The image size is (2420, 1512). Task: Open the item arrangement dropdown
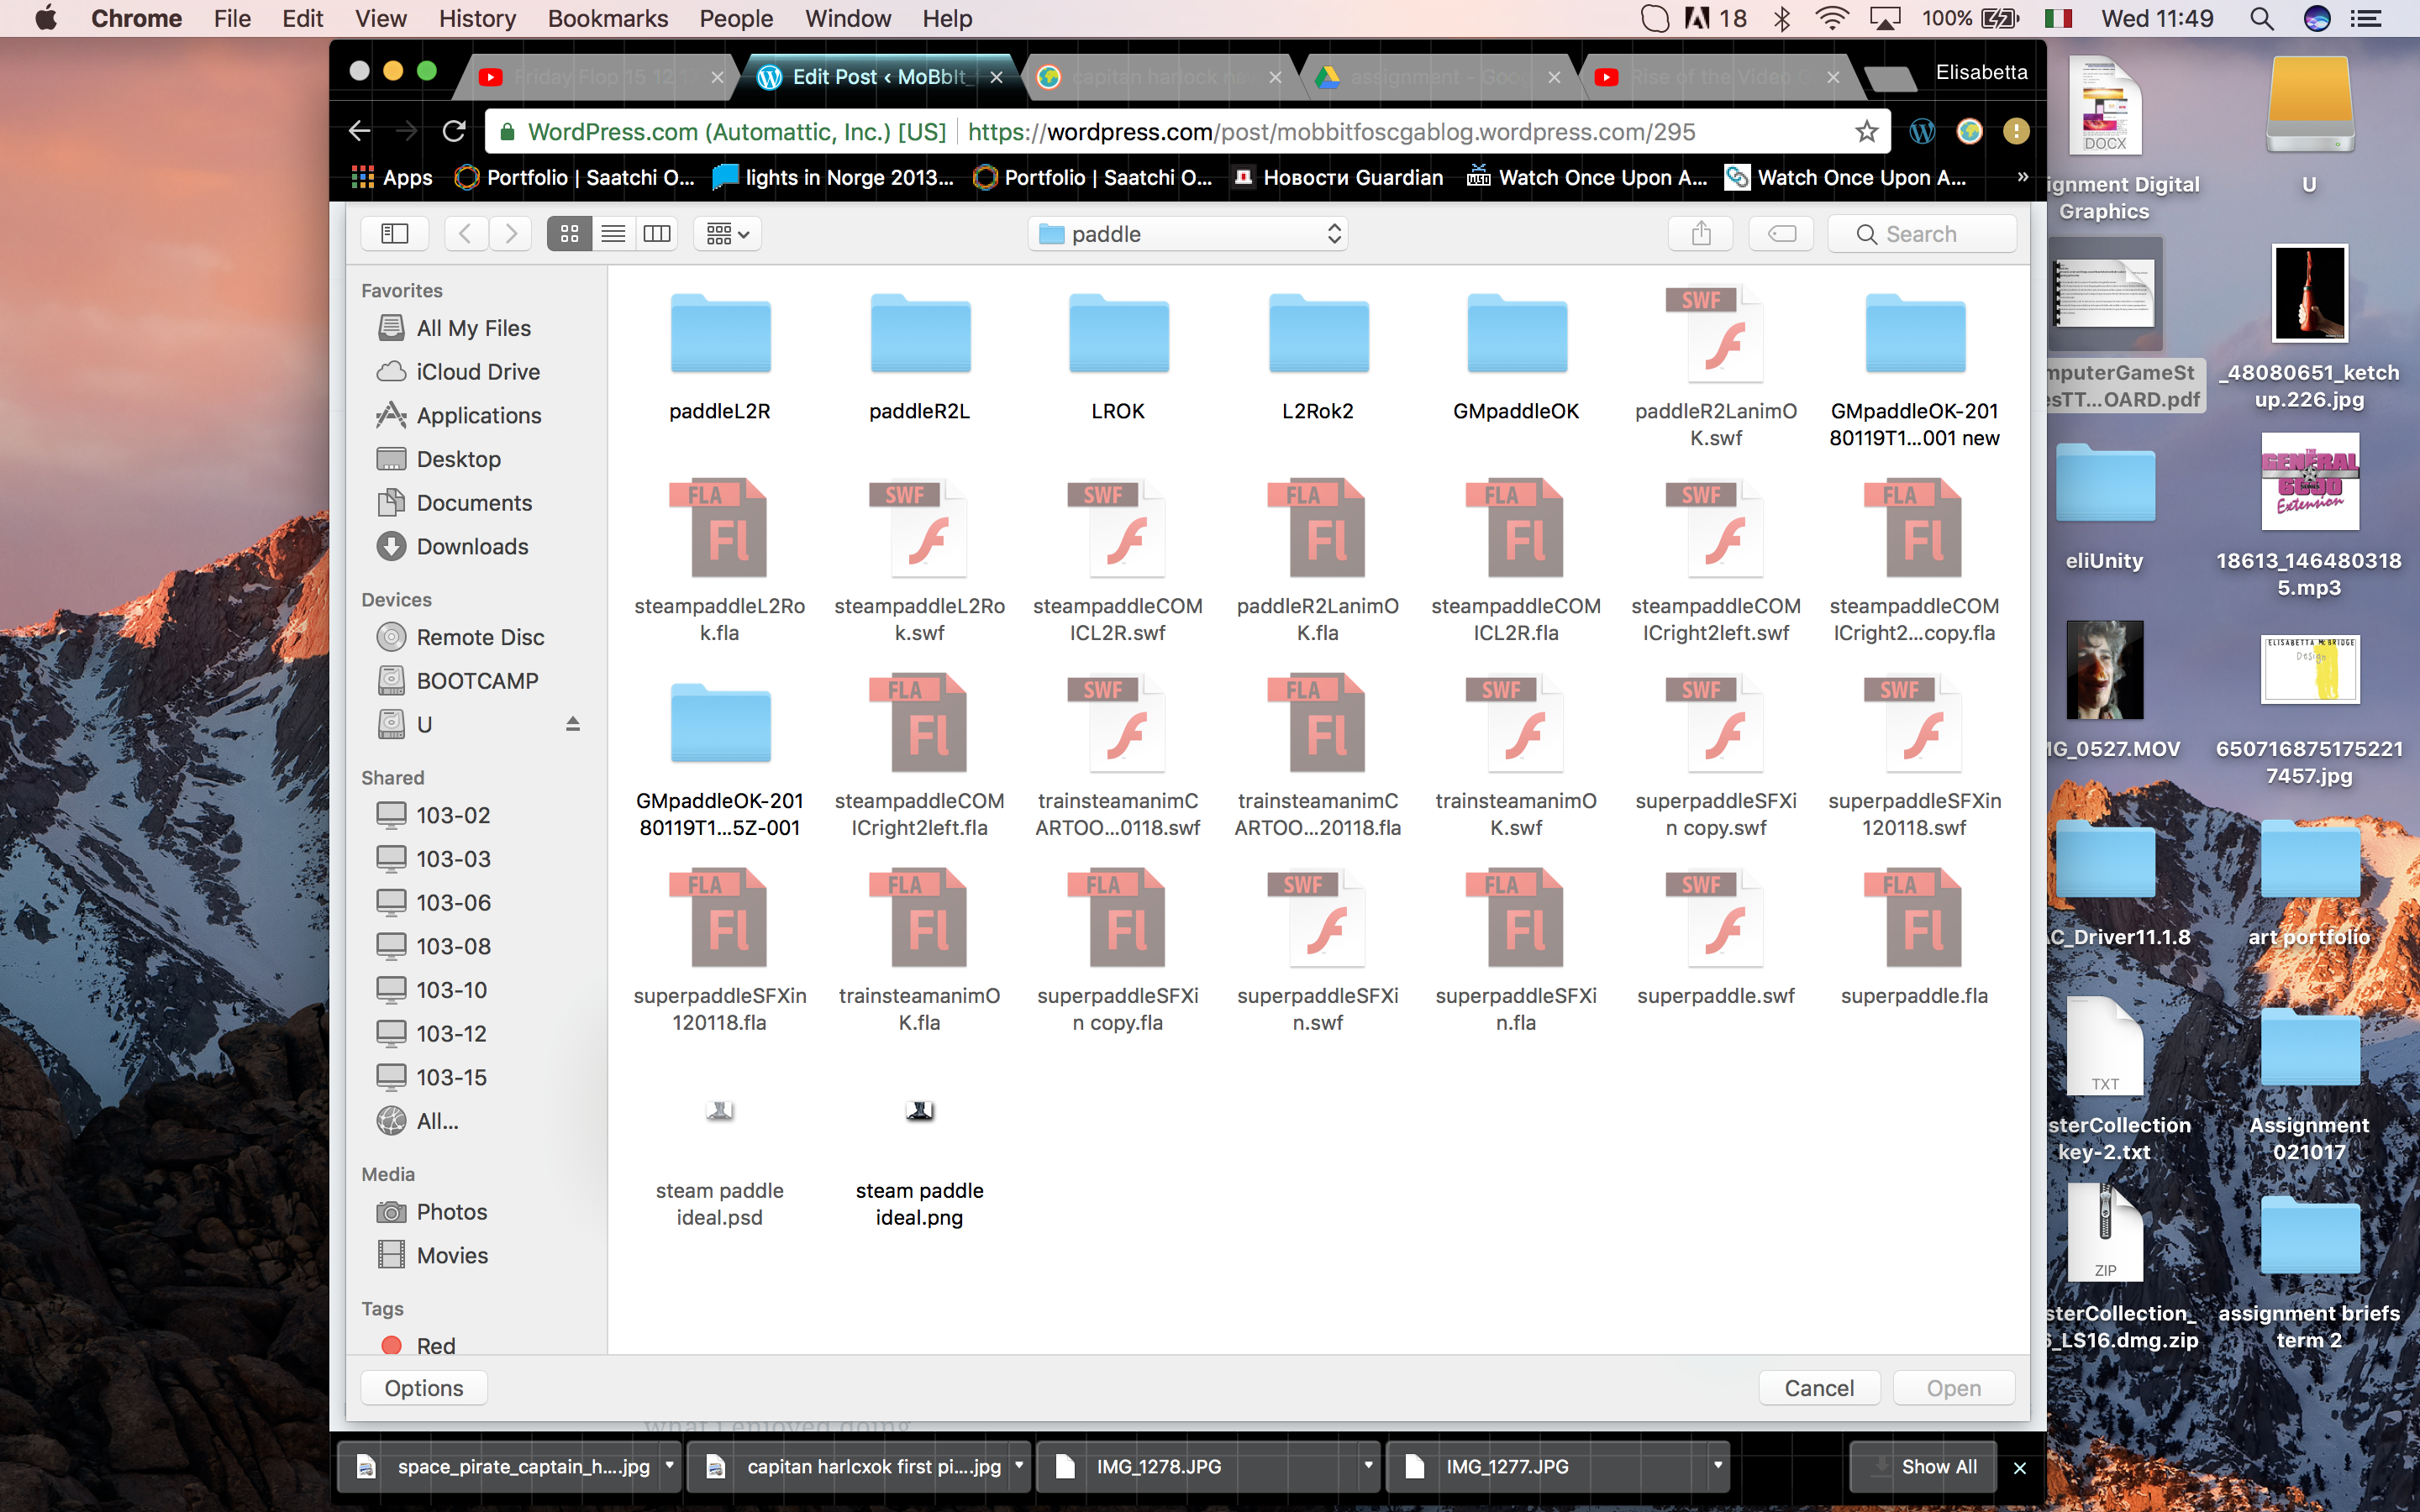[x=728, y=233]
